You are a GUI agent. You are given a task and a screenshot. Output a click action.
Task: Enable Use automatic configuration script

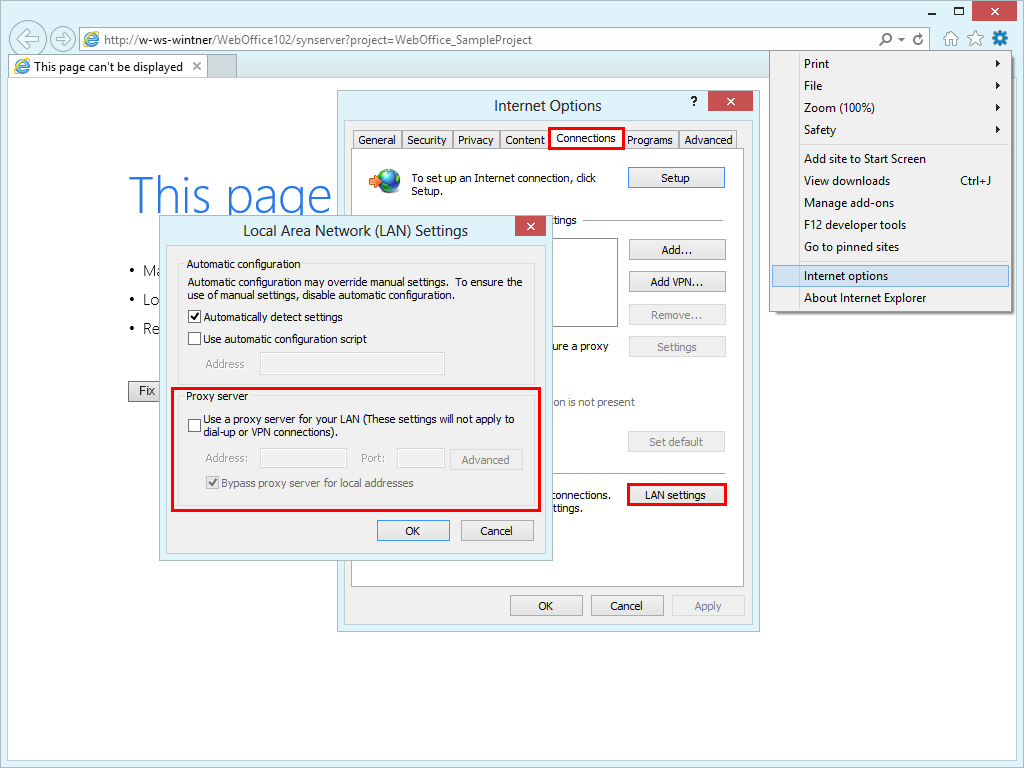click(x=194, y=338)
